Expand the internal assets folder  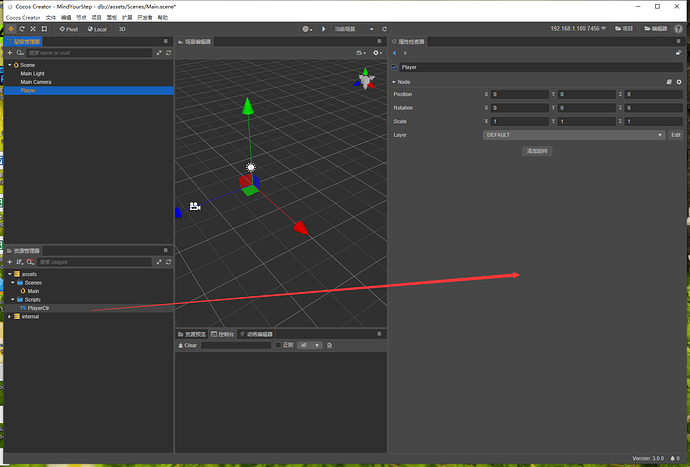point(10,316)
